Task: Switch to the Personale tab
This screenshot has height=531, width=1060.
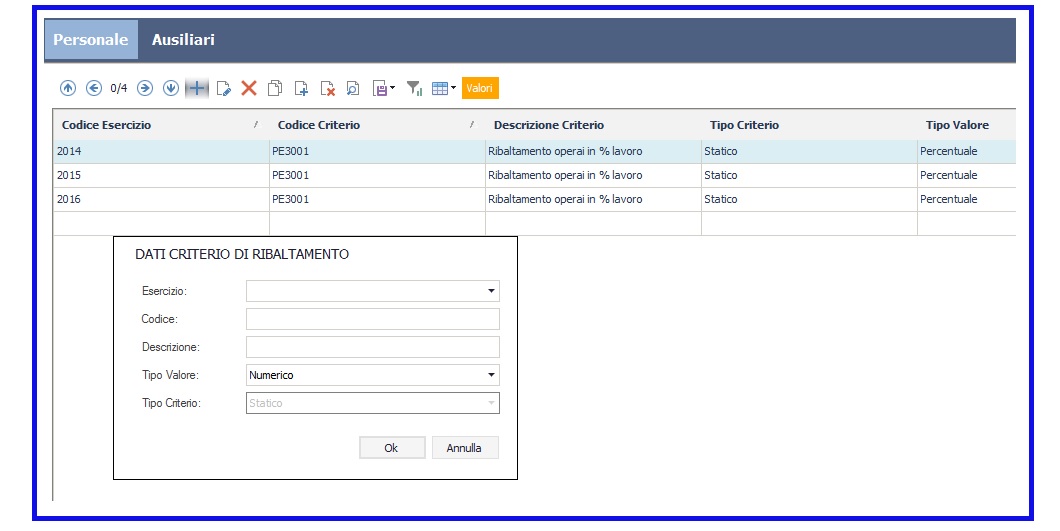Action: 91,39
